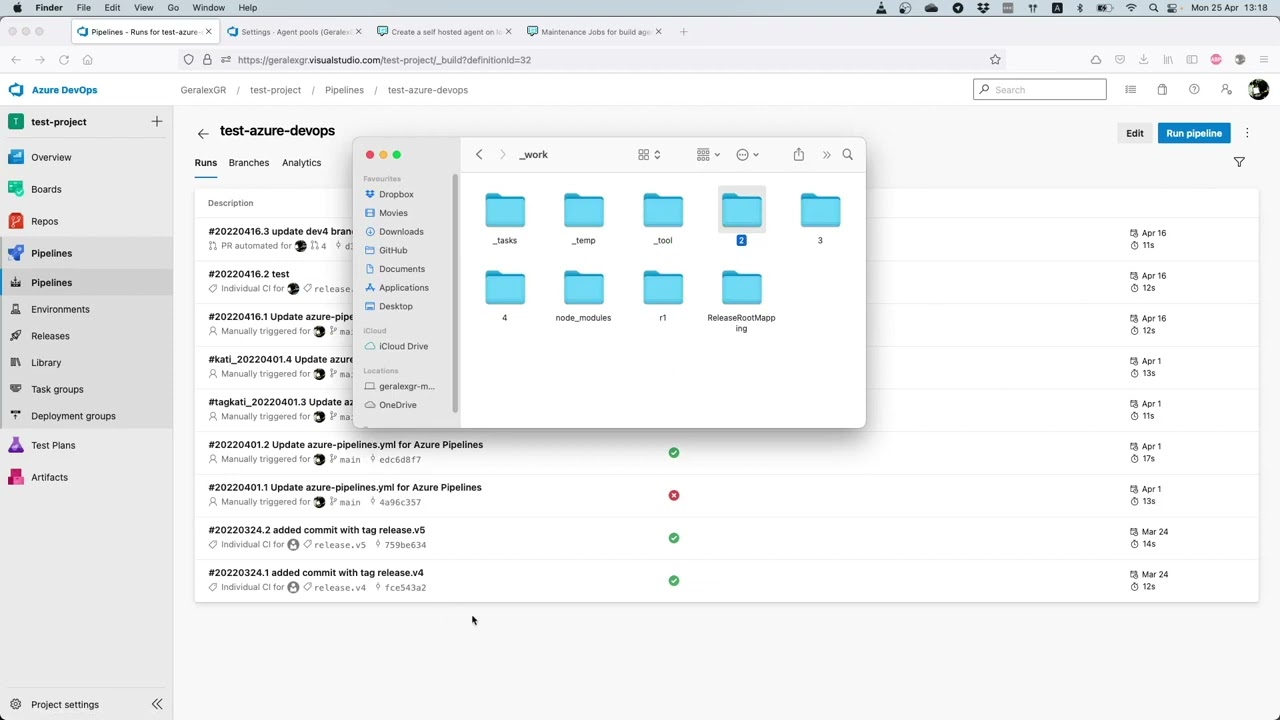The height and width of the screenshot is (720, 1280).
Task: Switch to the Runs tab
Action: tap(205, 163)
